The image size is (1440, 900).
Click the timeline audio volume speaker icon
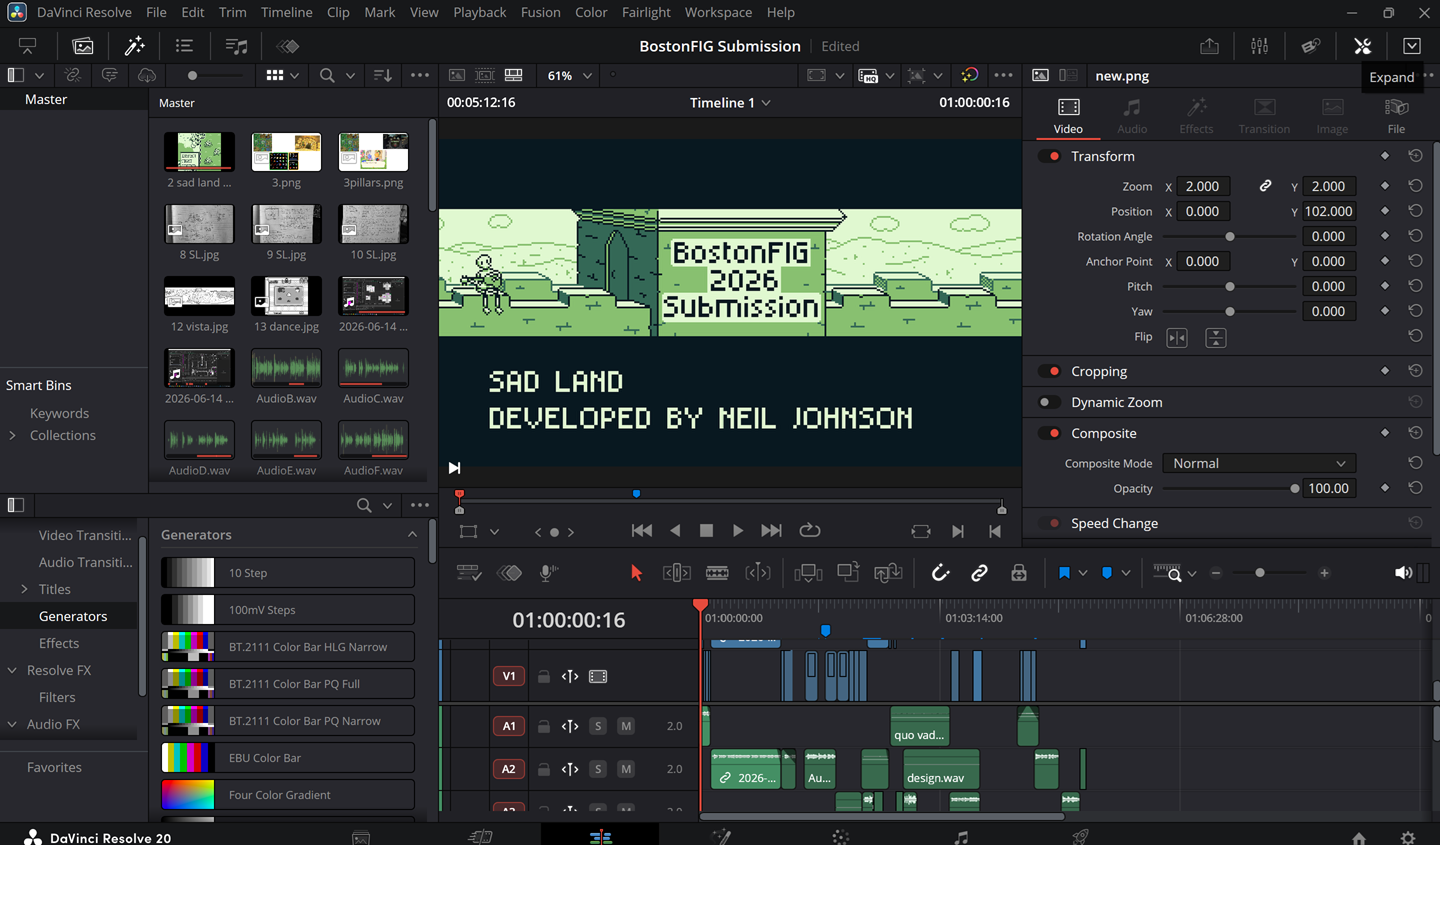[x=1403, y=573]
